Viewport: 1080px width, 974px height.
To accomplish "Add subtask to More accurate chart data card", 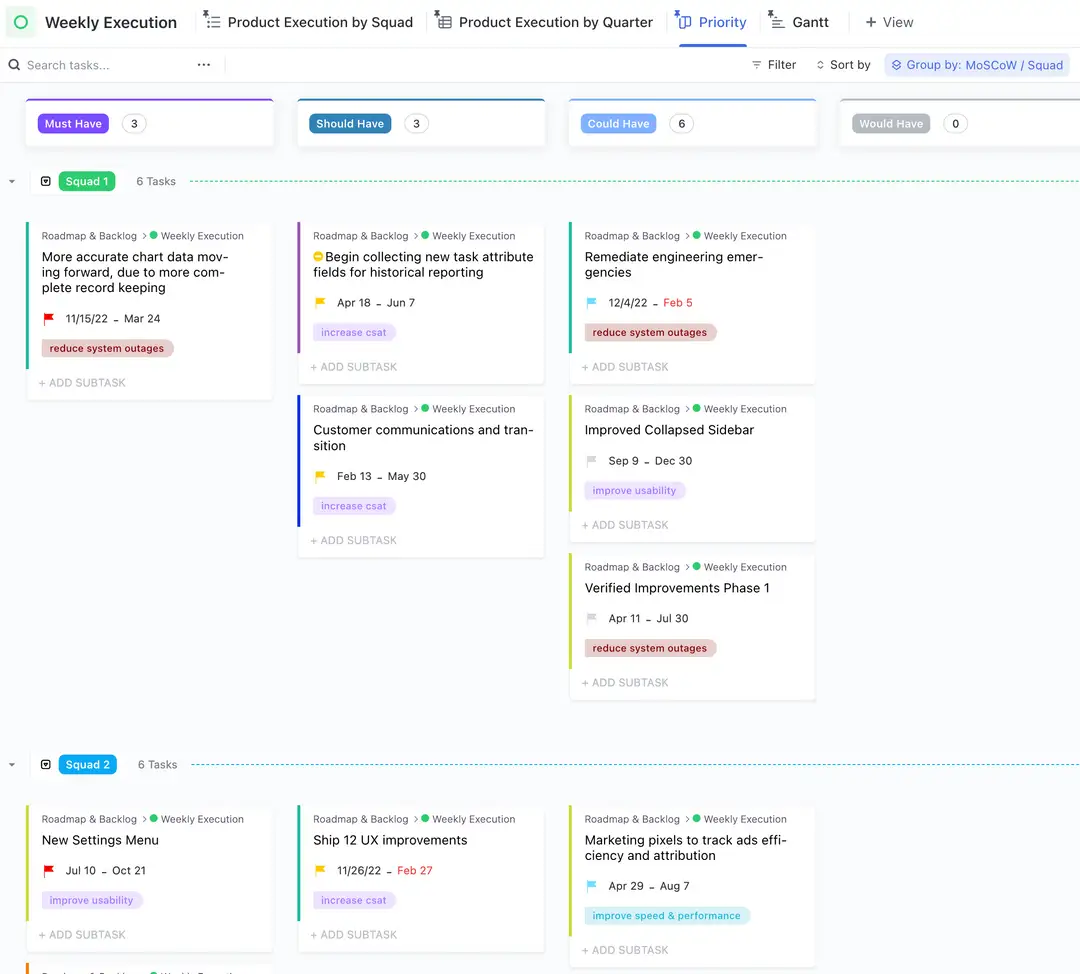I will click(82, 383).
